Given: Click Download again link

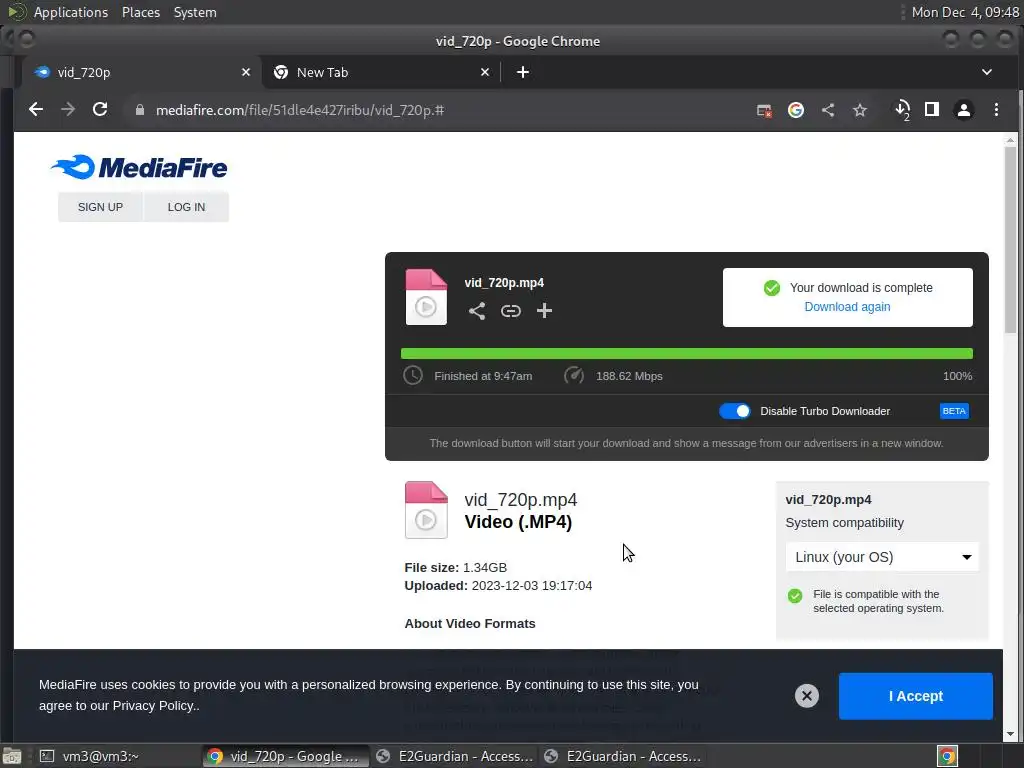Looking at the screenshot, I should coord(847,307).
